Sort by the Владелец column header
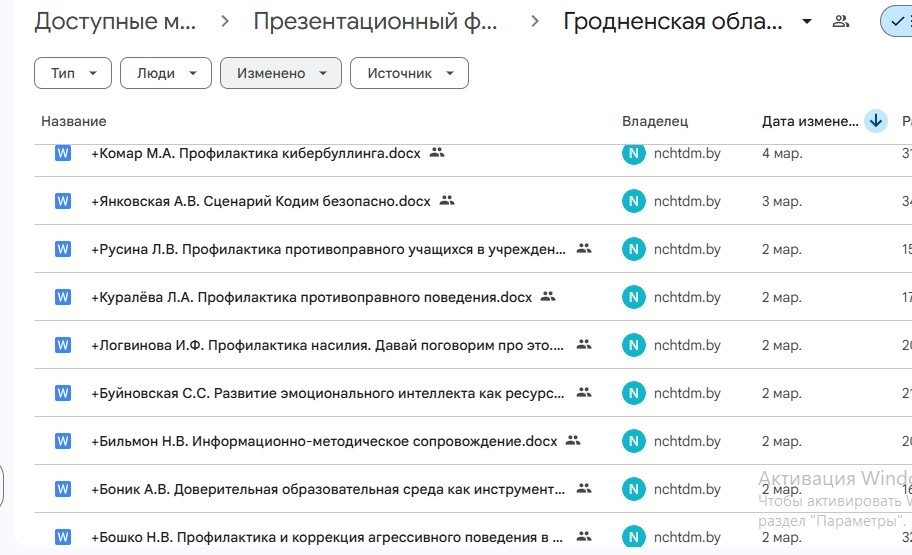 pos(655,121)
